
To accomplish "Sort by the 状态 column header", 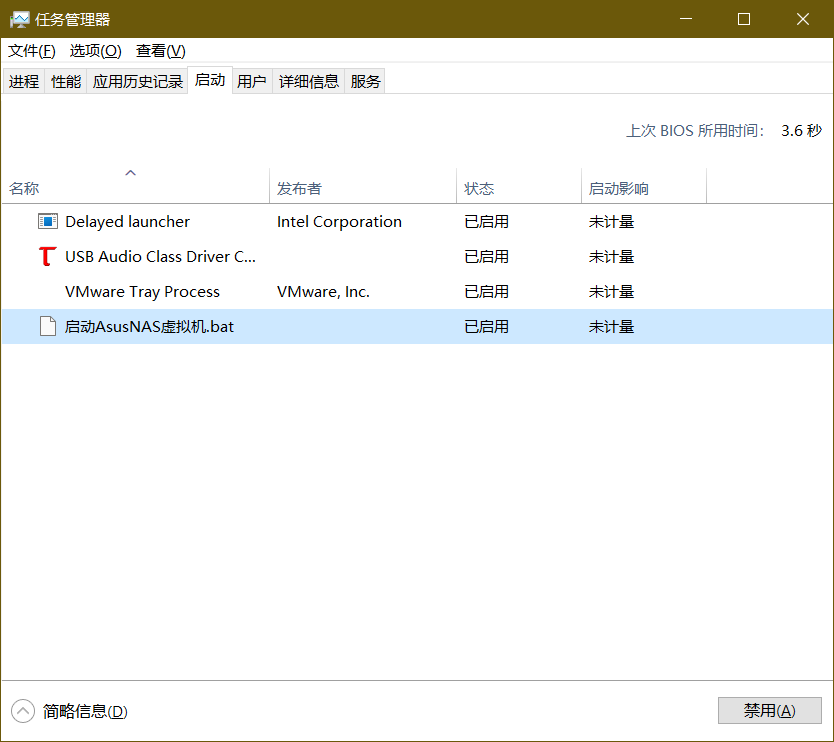I will pos(479,189).
